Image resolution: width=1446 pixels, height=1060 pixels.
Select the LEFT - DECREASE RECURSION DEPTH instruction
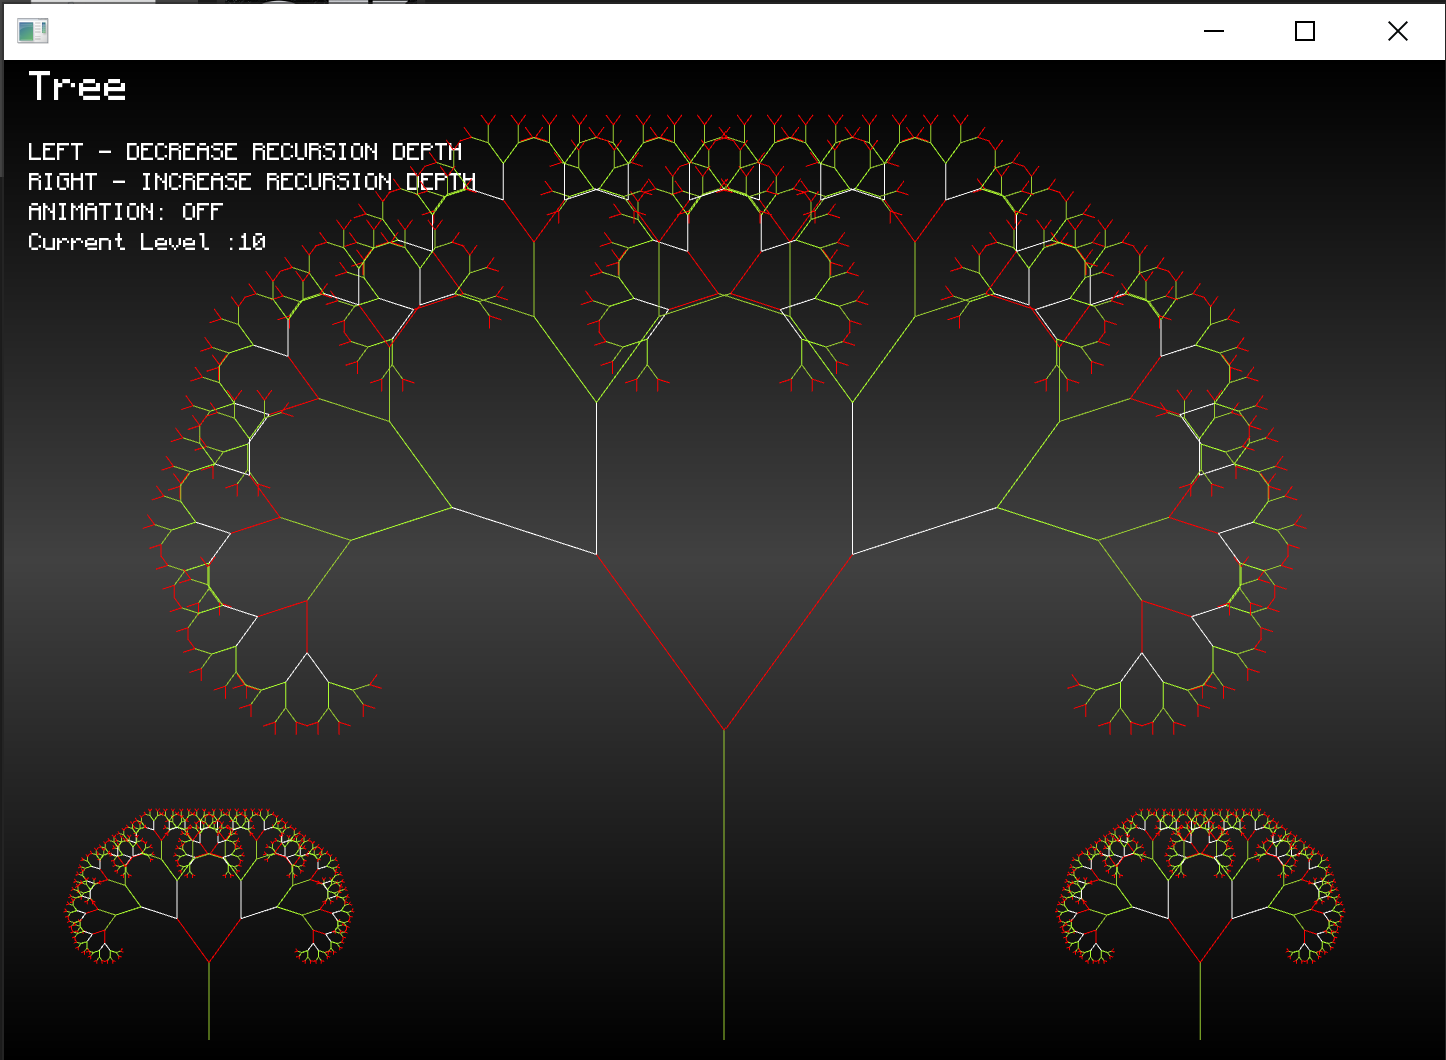[x=244, y=151]
